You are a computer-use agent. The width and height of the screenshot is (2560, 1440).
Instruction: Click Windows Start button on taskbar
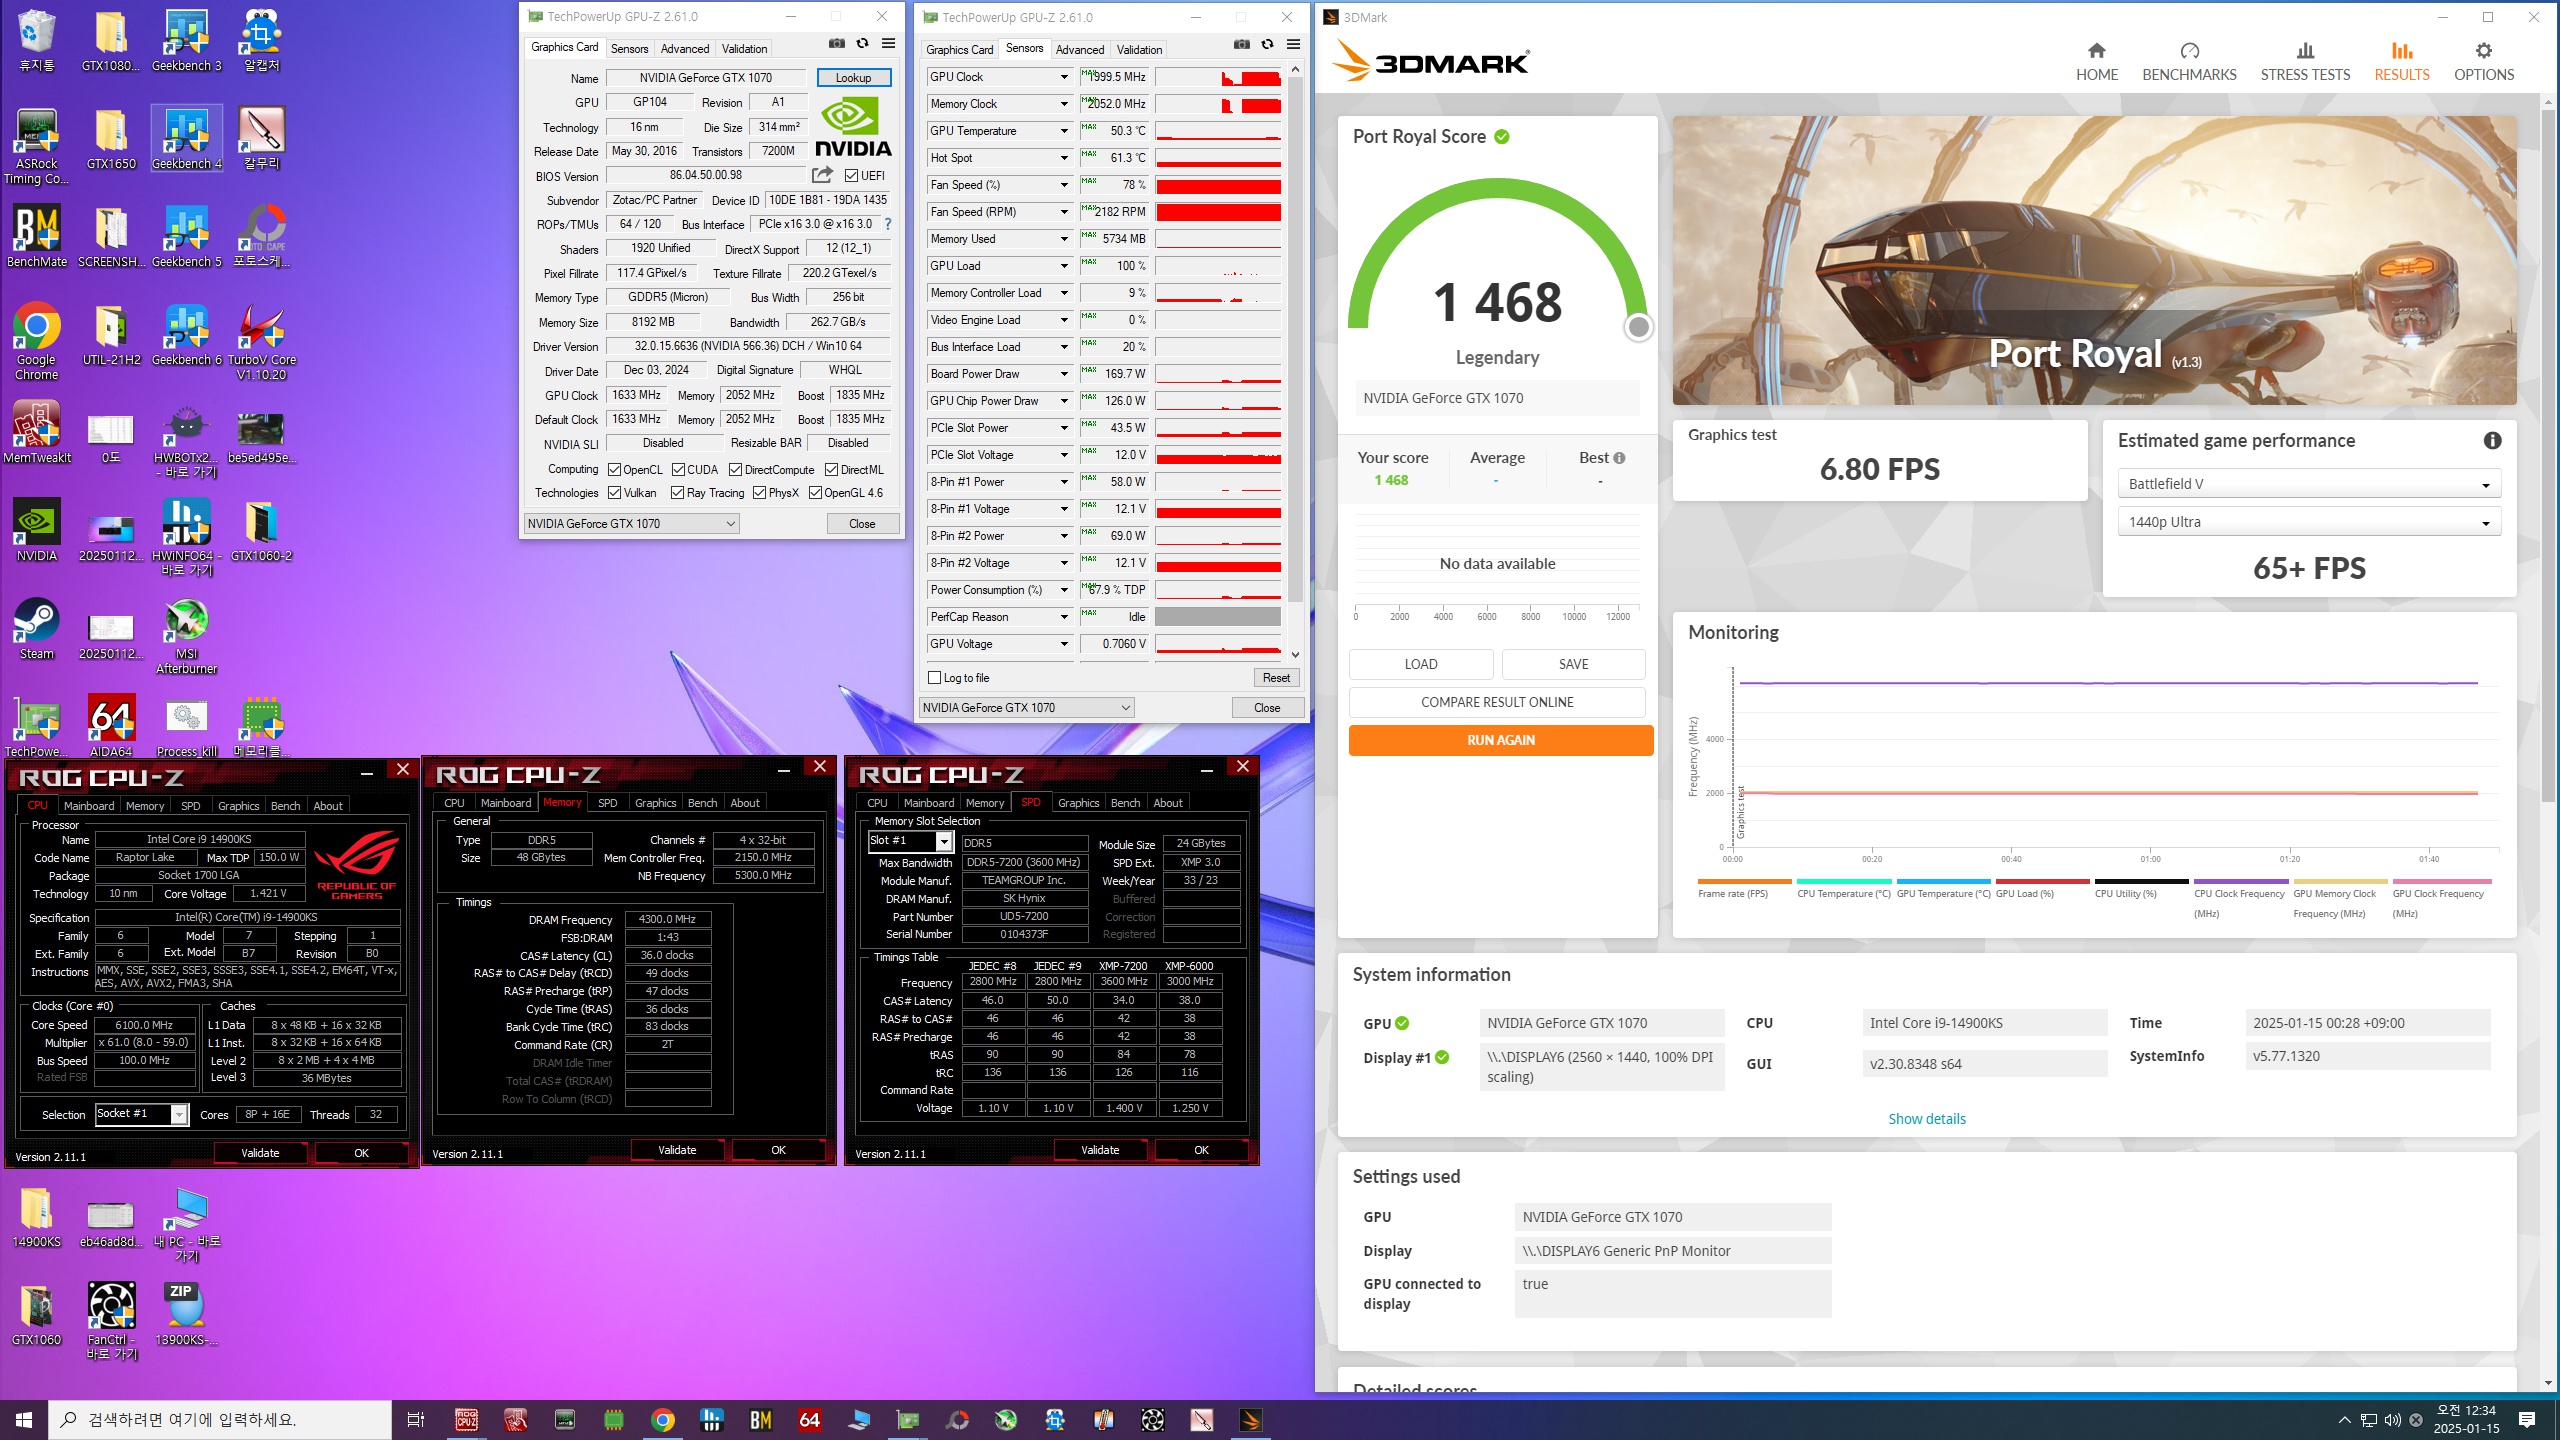point(24,1419)
